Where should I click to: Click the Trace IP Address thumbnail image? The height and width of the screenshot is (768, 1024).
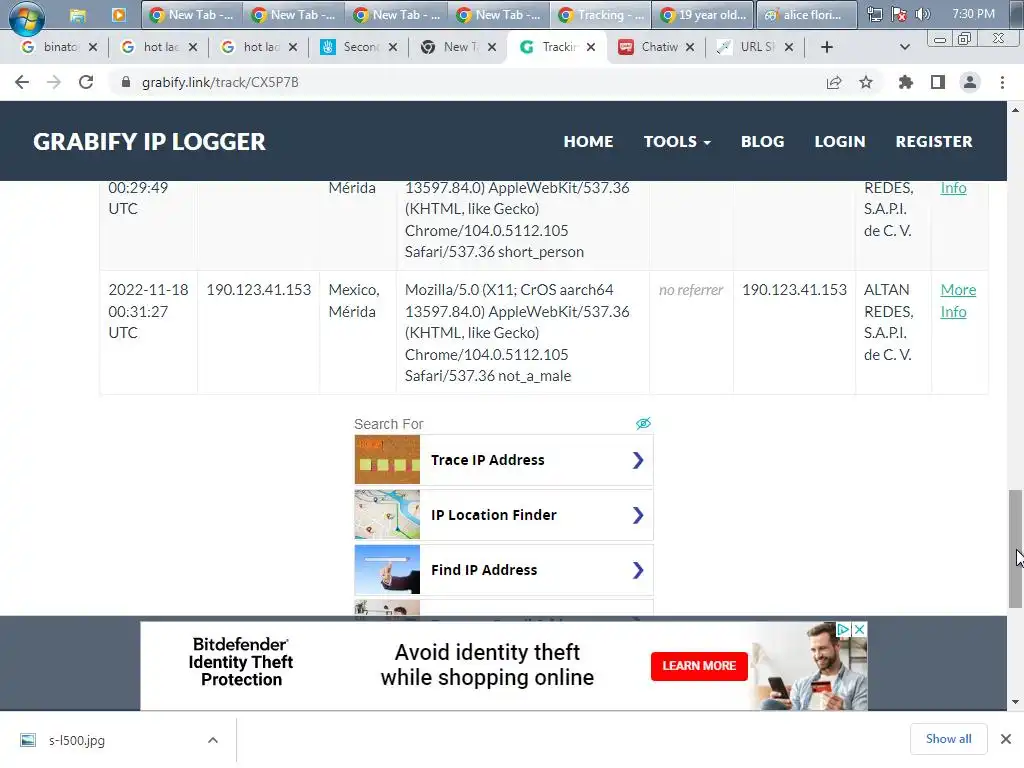(x=387, y=460)
